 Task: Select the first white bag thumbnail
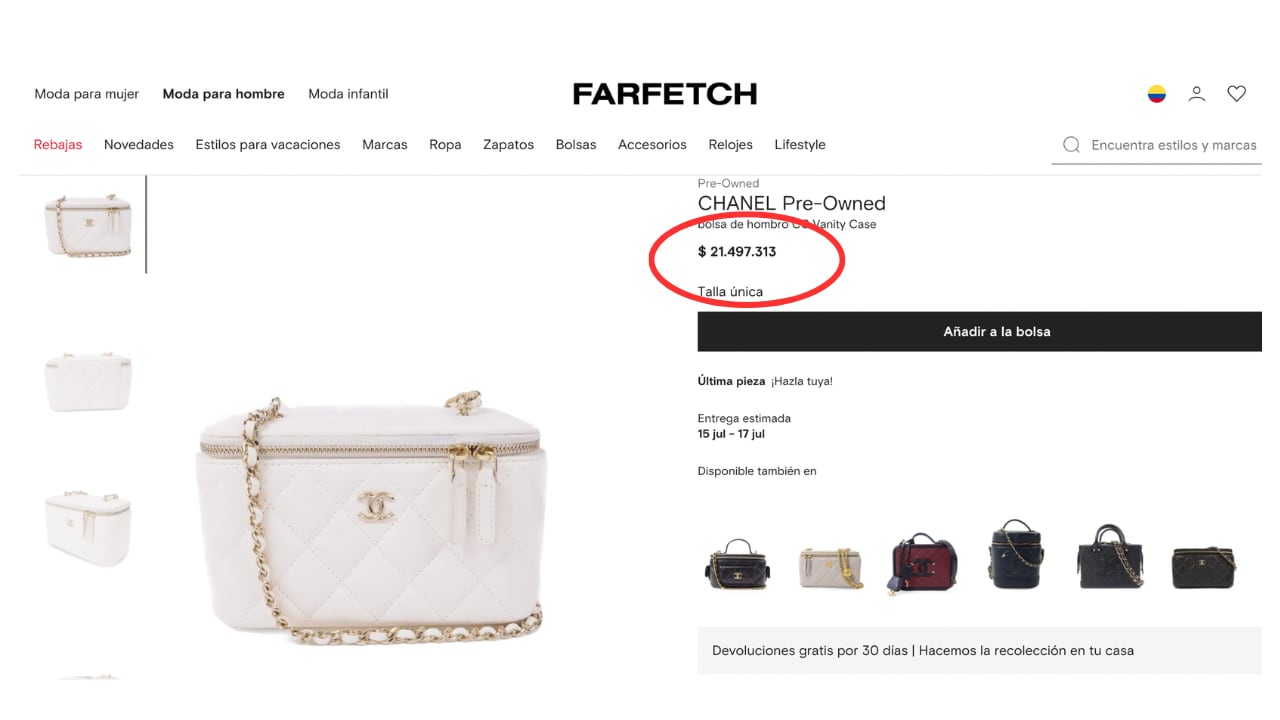(x=88, y=224)
